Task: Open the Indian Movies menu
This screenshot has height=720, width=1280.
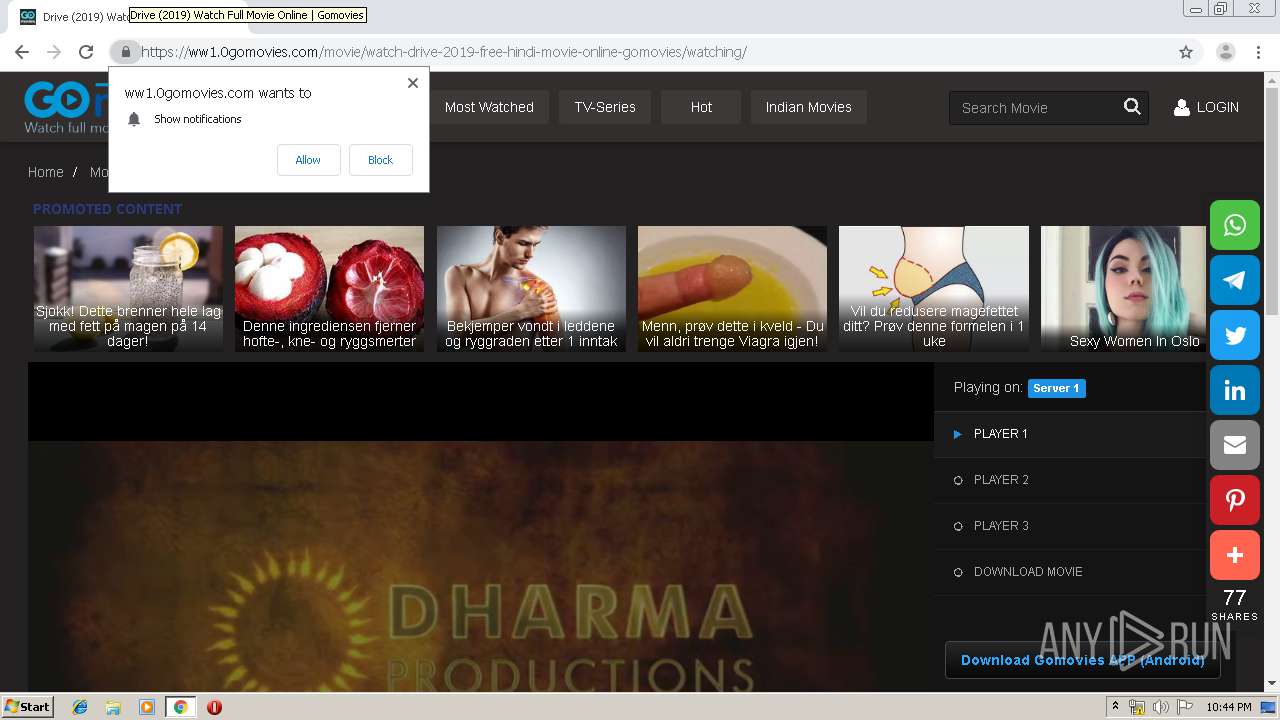Action: [x=808, y=107]
